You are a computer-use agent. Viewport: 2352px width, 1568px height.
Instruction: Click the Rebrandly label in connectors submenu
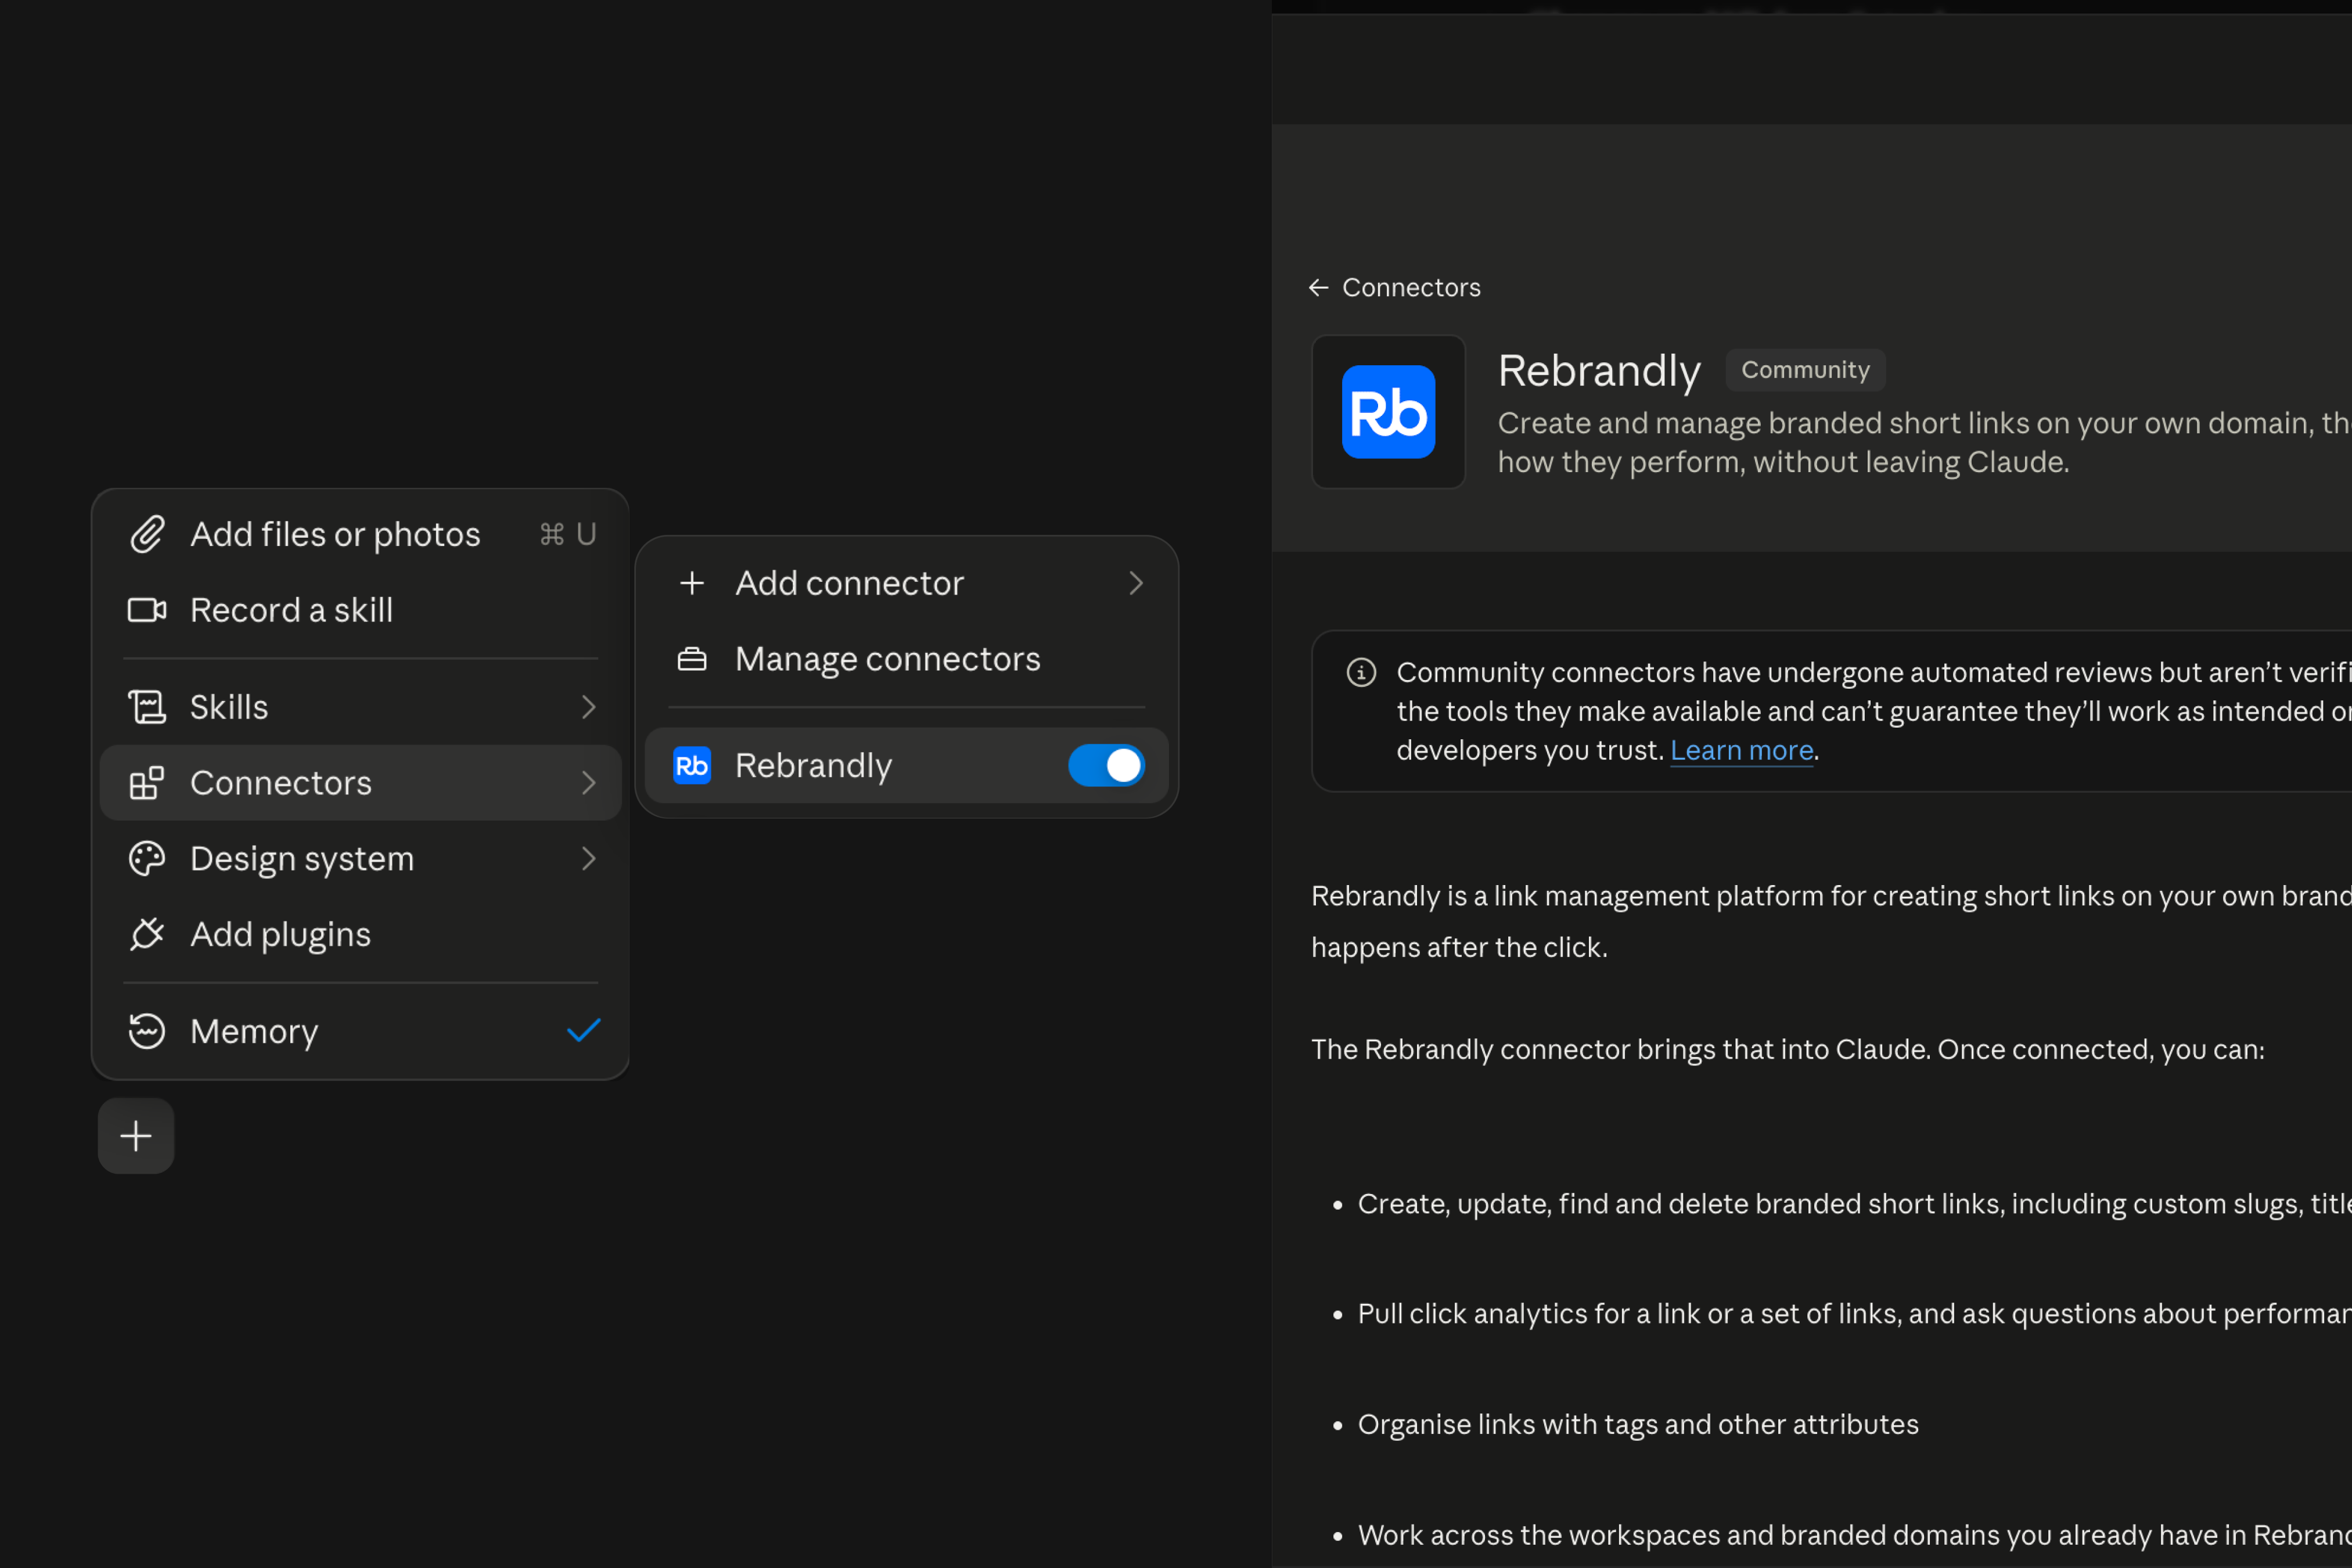813,765
